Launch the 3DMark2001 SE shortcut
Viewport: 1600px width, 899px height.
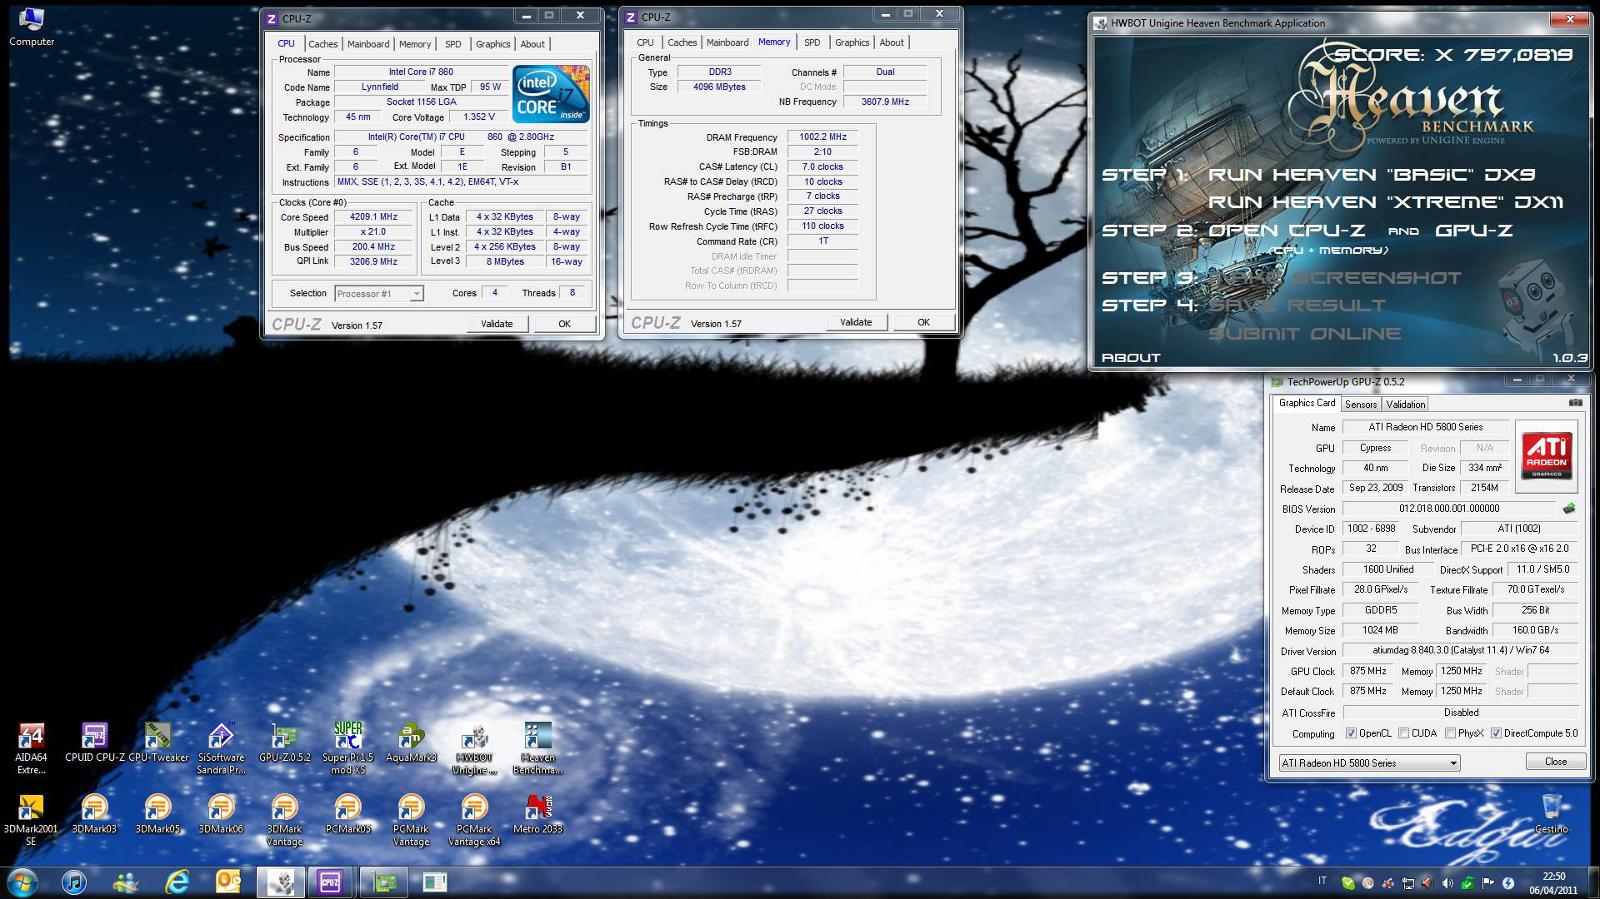pyautogui.click(x=31, y=820)
